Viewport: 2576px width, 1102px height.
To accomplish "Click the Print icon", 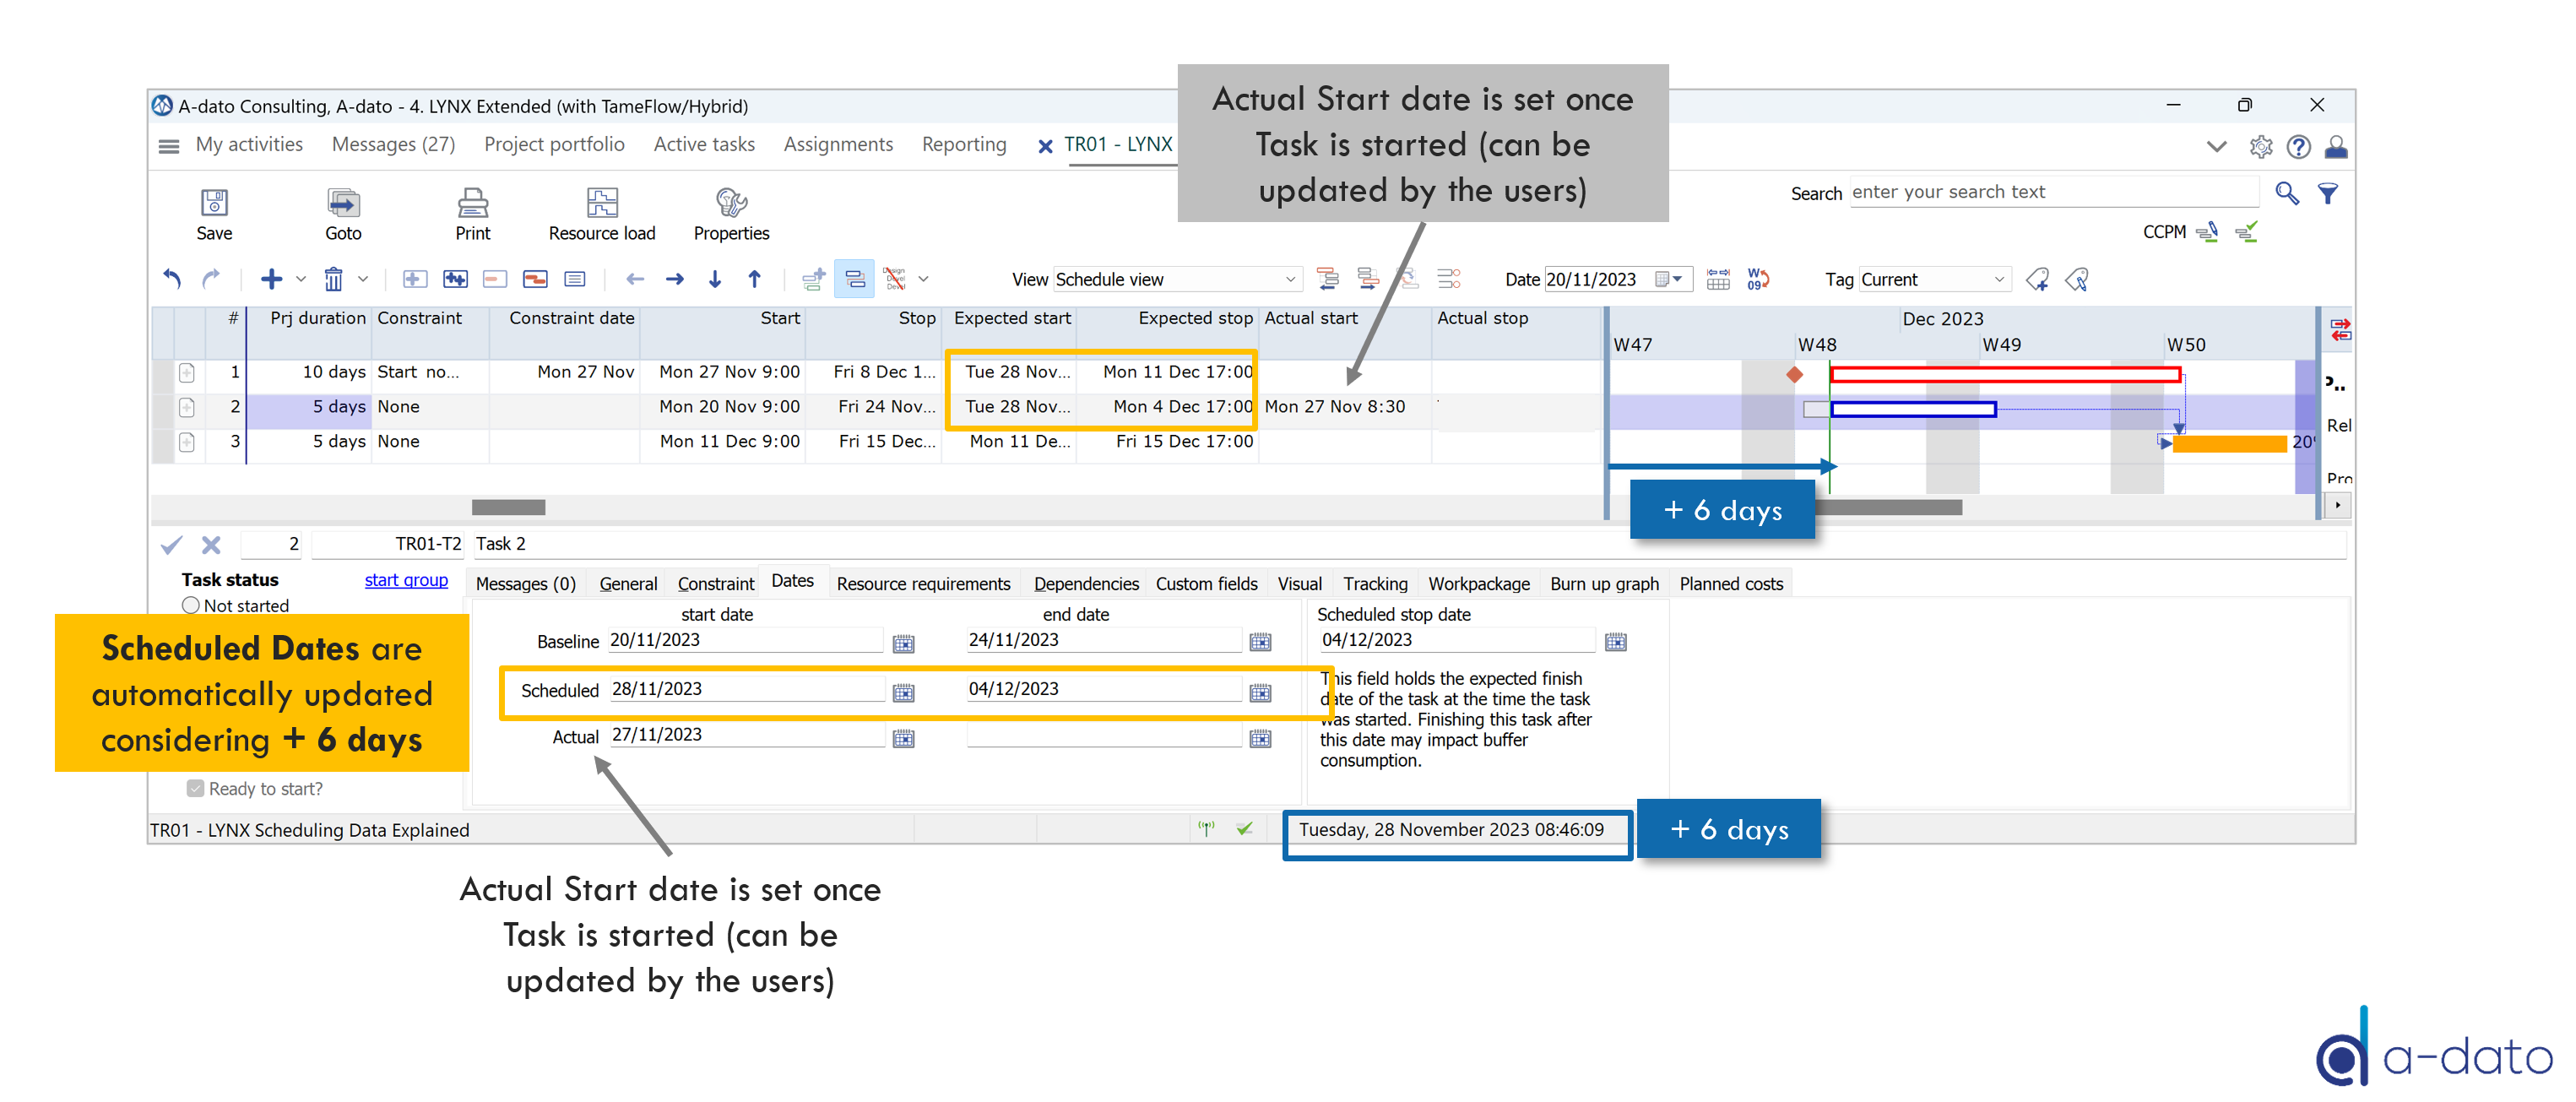I will [473, 203].
